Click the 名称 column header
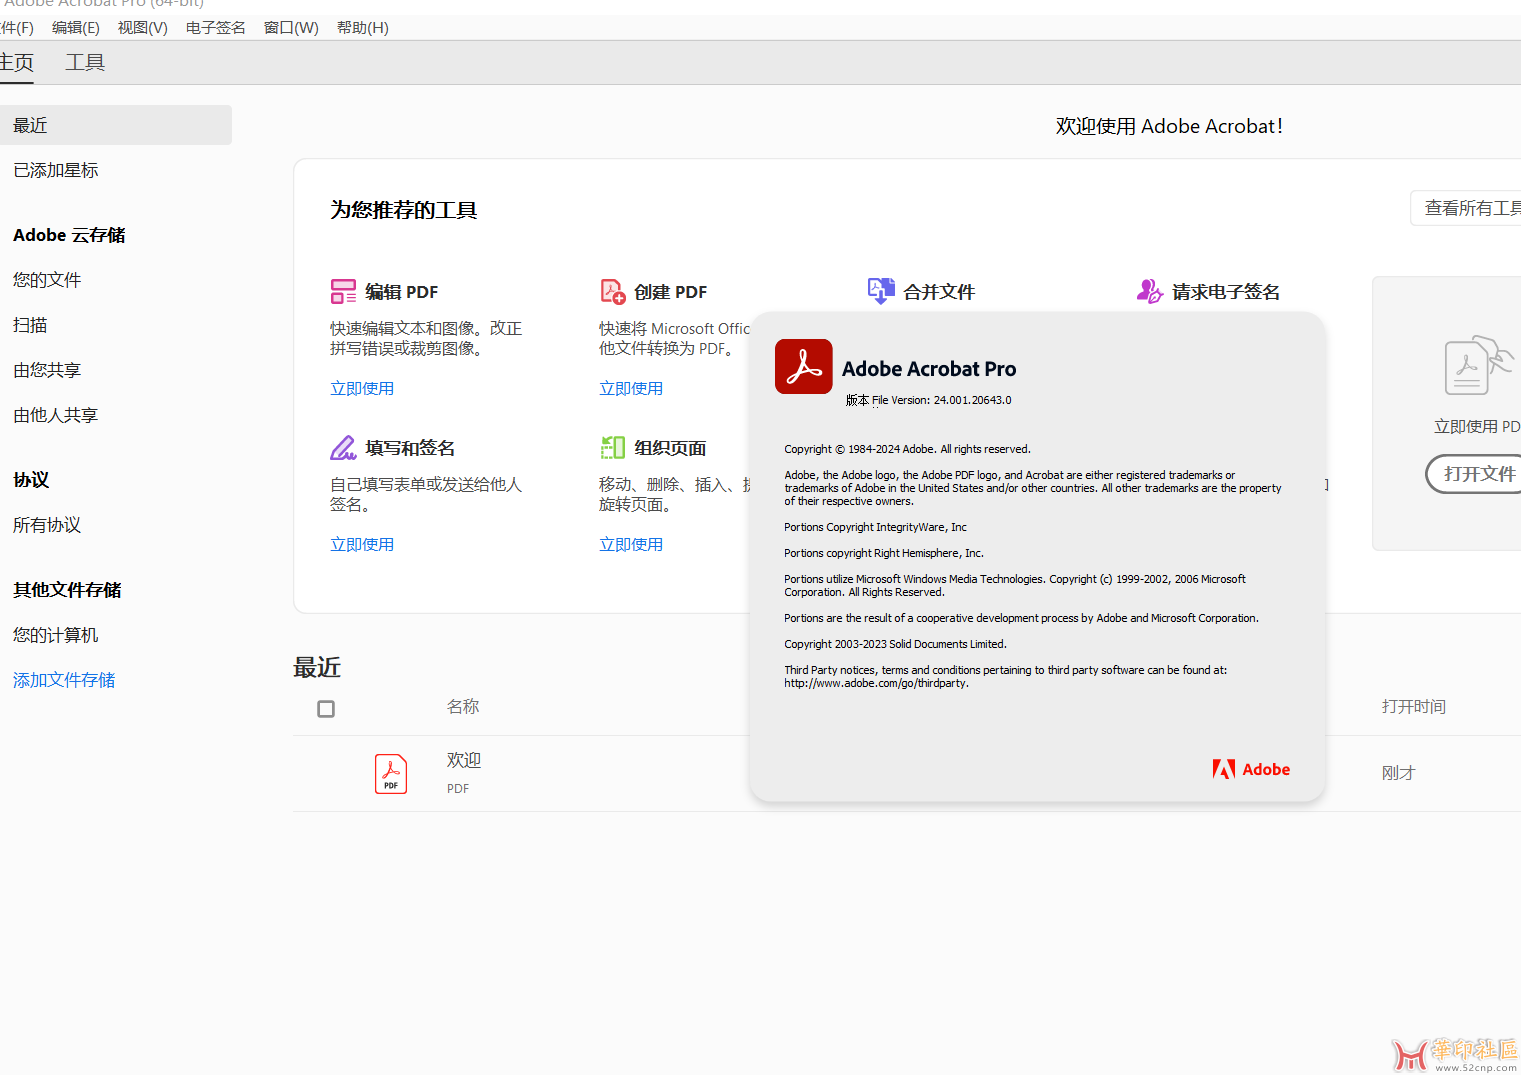The height and width of the screenshot is (1075, 1521). tap(463, 706)
